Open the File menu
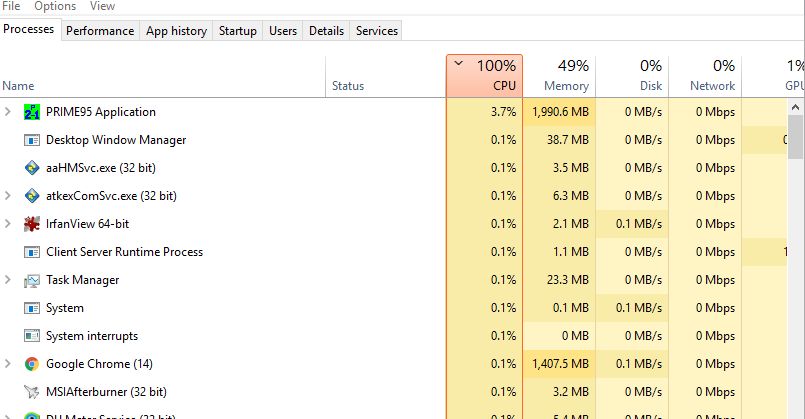 click(11, 6)
